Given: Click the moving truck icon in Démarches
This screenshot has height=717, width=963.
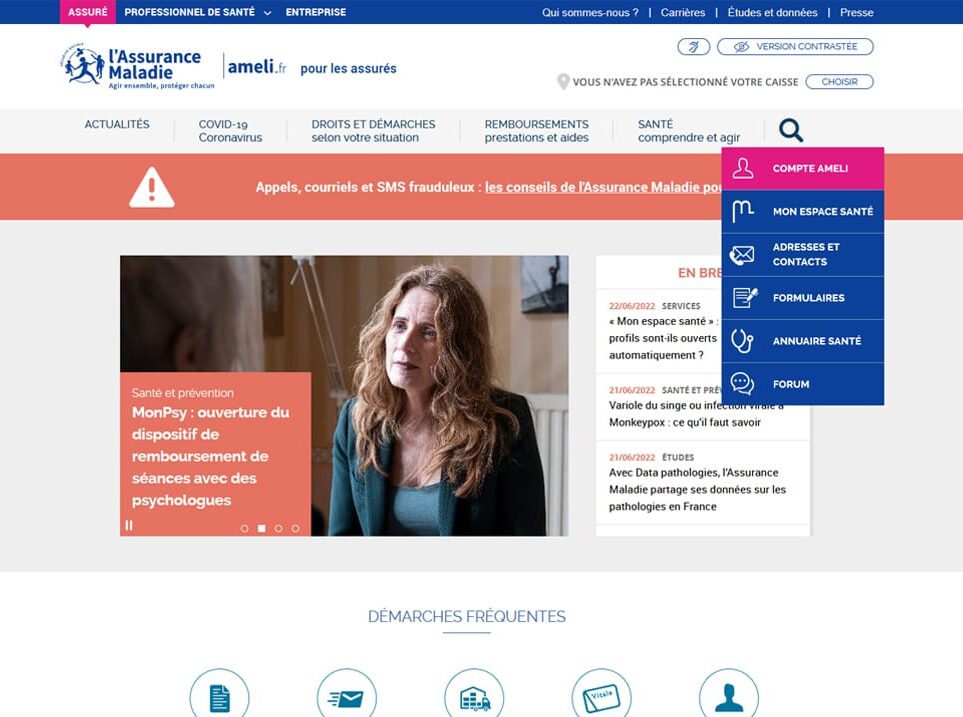Looking at the screenshot, I should tap(474, 698).
